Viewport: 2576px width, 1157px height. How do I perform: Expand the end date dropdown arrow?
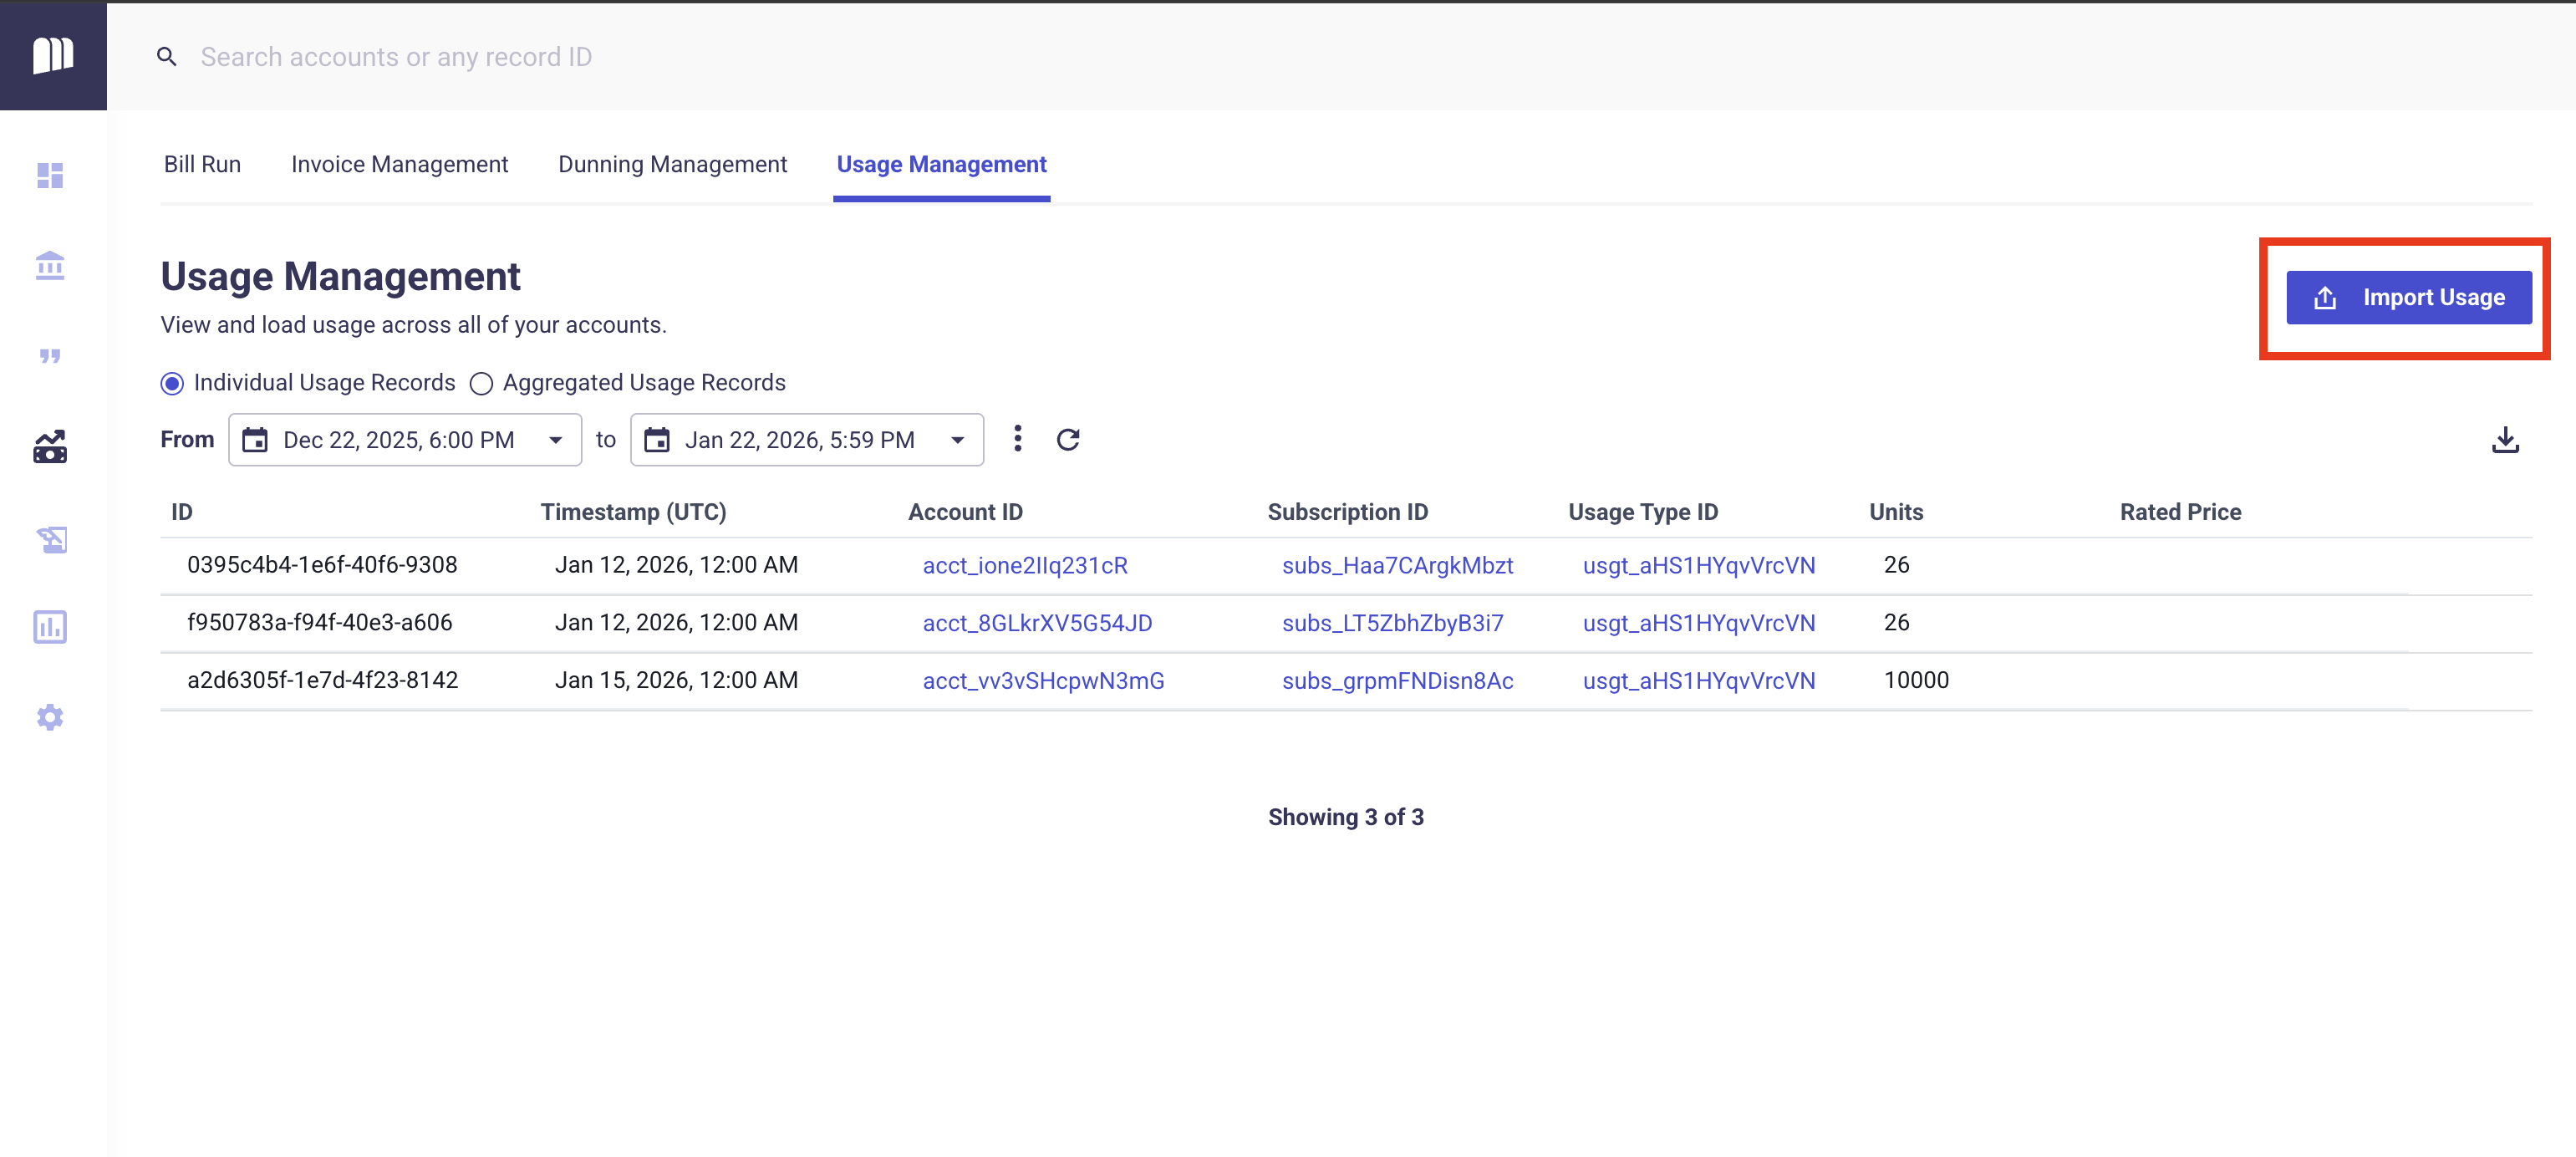(x=957, y=441)
